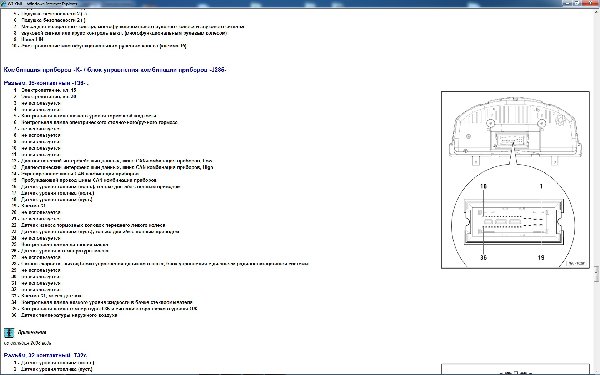Restore down the browser window
The width and height of the screenshot is (600, 375).
tap(577, 3)
